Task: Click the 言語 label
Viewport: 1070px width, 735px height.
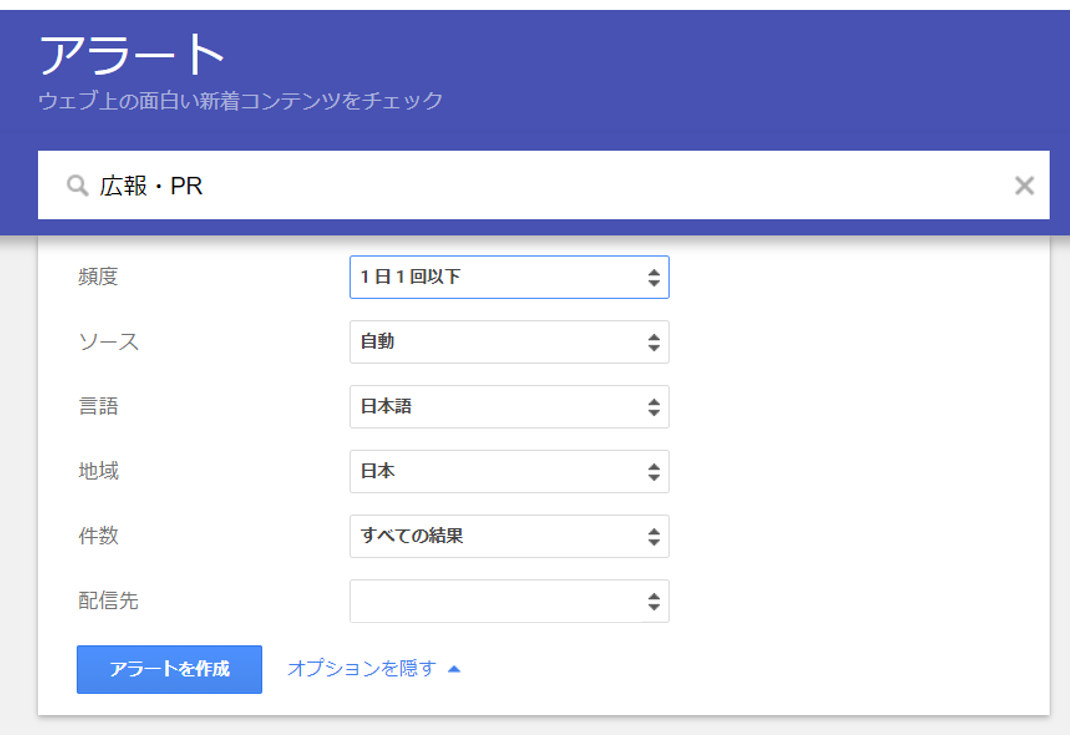Action: [x=98, y=407]
